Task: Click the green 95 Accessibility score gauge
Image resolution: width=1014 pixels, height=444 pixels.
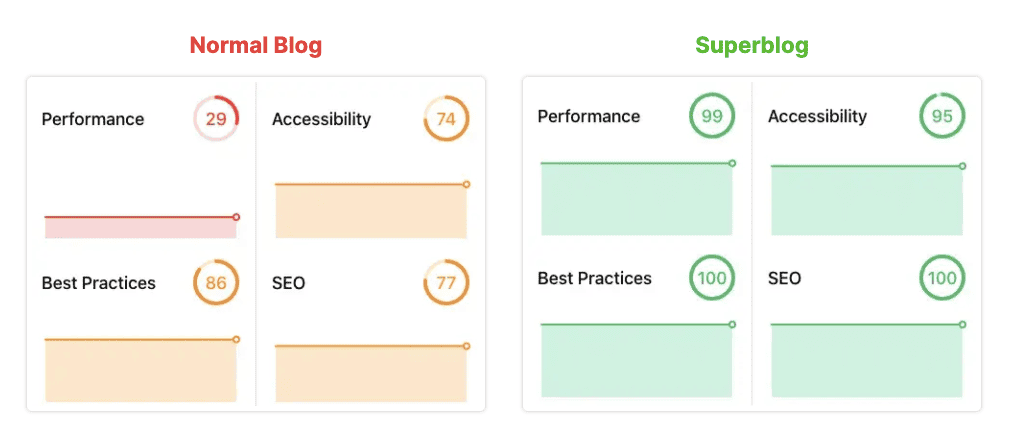Action: [942, 116]
